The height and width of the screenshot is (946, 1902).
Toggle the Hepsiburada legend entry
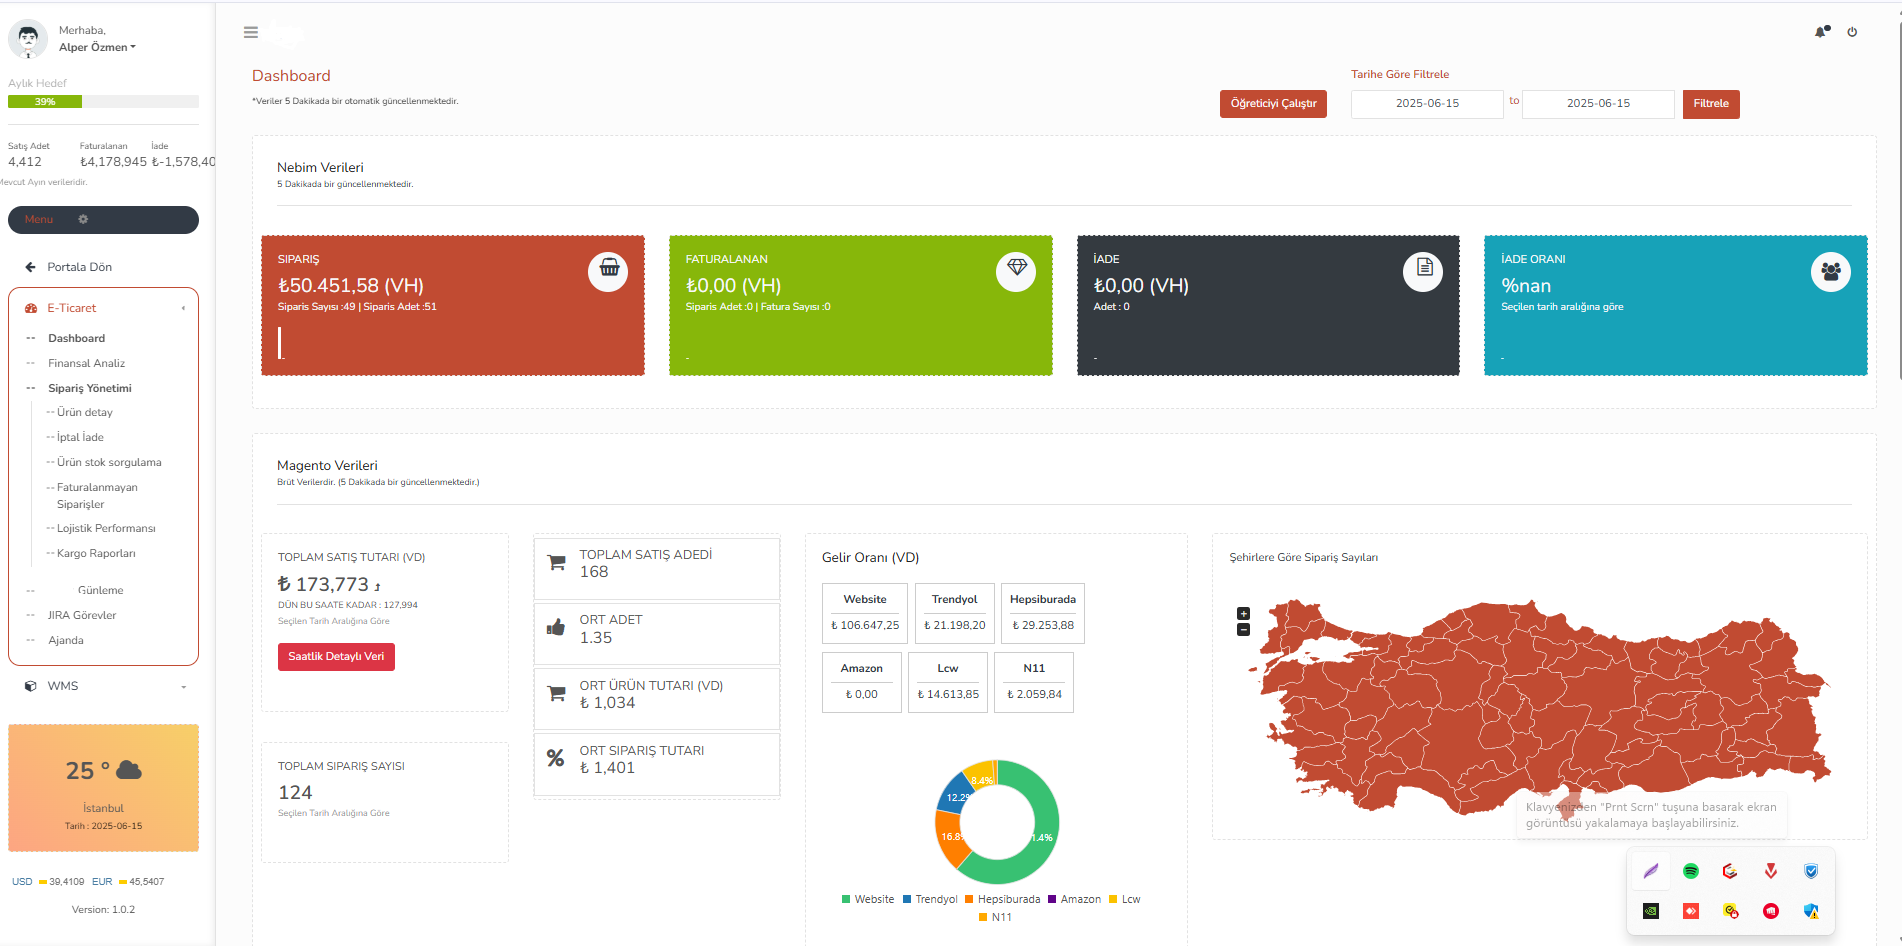pos(1002,899)
